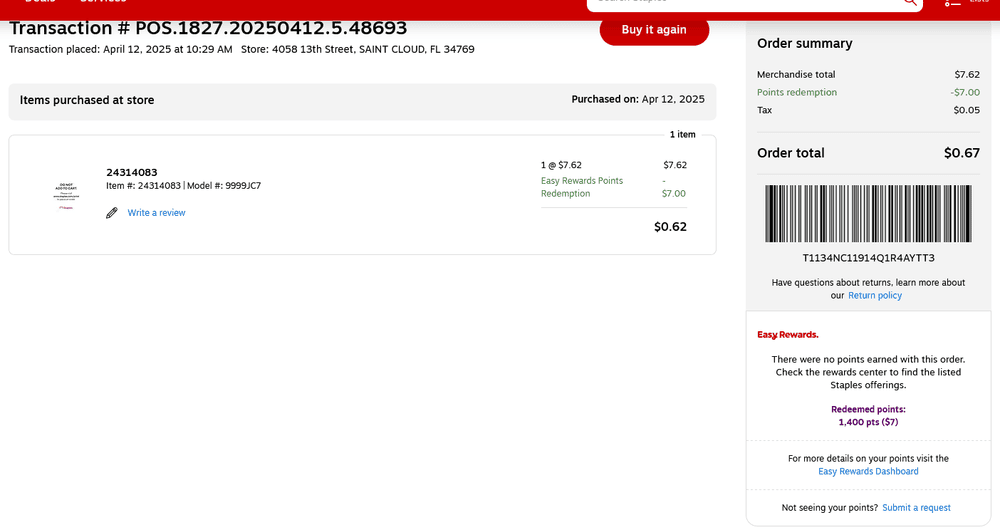Open the Easy Rewards Dashboard link
Screen dimensions: 1000x530
(x=868, y=471)
